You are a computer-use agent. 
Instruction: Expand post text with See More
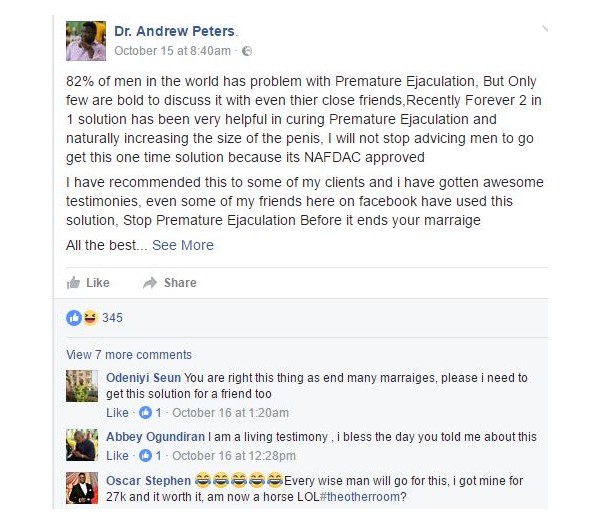[x=183, y=245]
